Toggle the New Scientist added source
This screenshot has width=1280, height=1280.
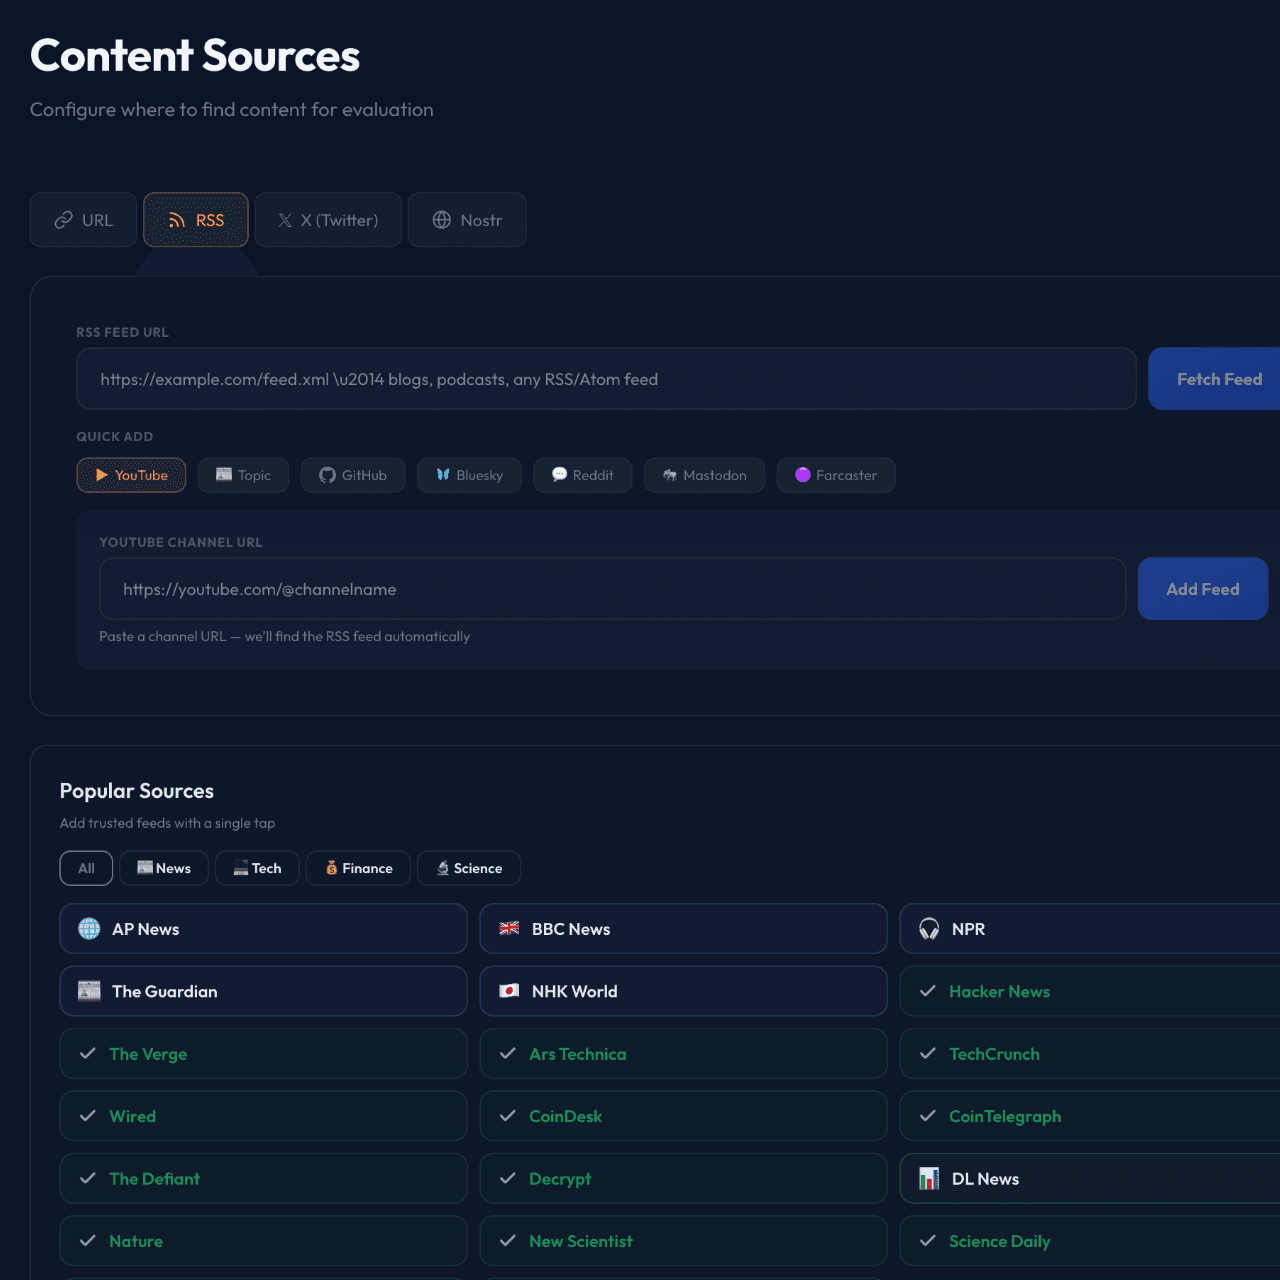click(x=683, y=1241)
